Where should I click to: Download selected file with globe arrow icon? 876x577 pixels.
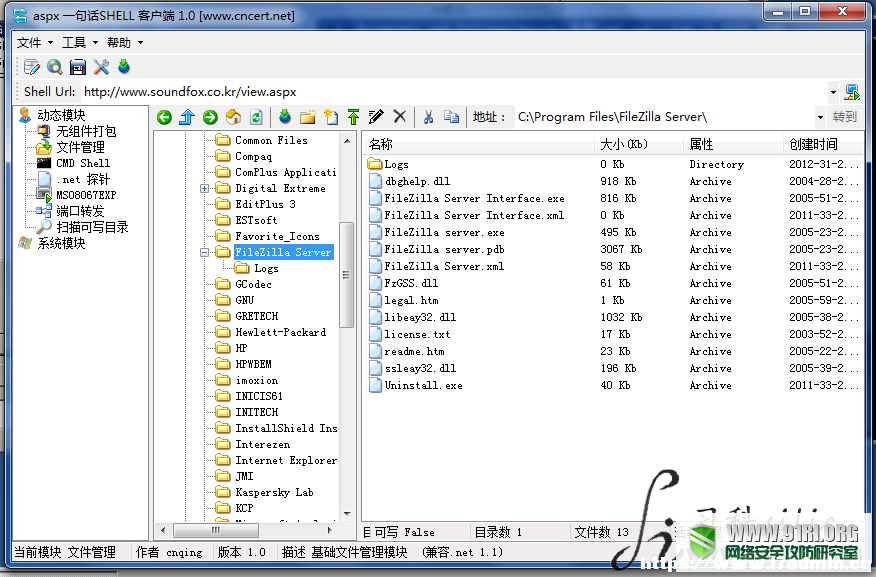pyautogui.click(x=285, y=117)
